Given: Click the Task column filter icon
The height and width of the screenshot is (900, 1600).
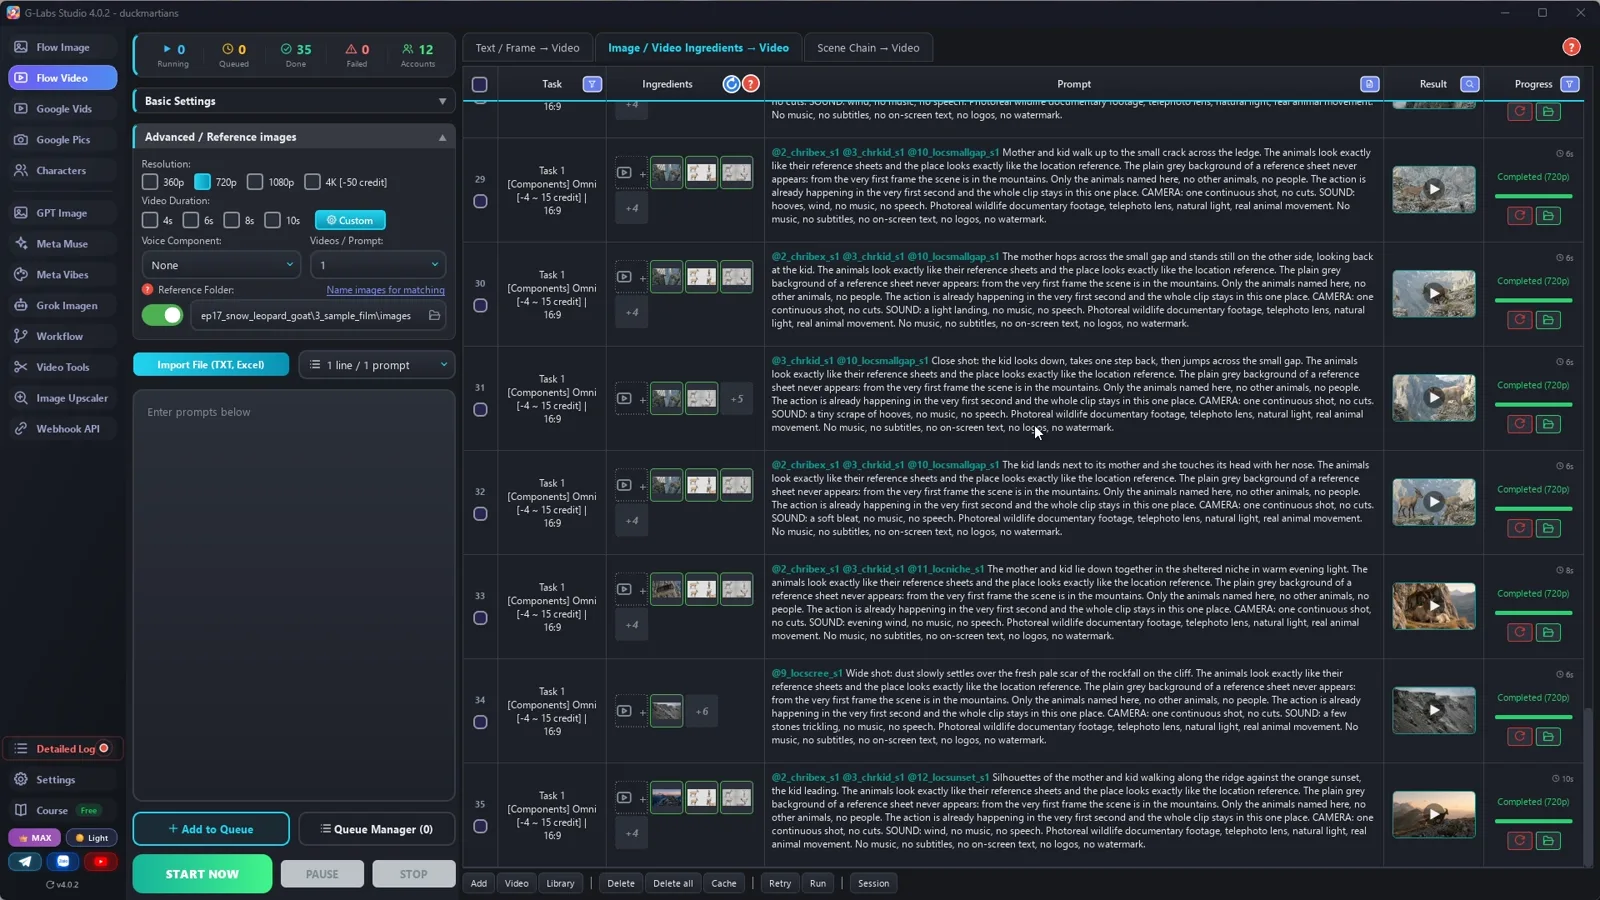Looking at the screenshot, I should tap(592, 84).
